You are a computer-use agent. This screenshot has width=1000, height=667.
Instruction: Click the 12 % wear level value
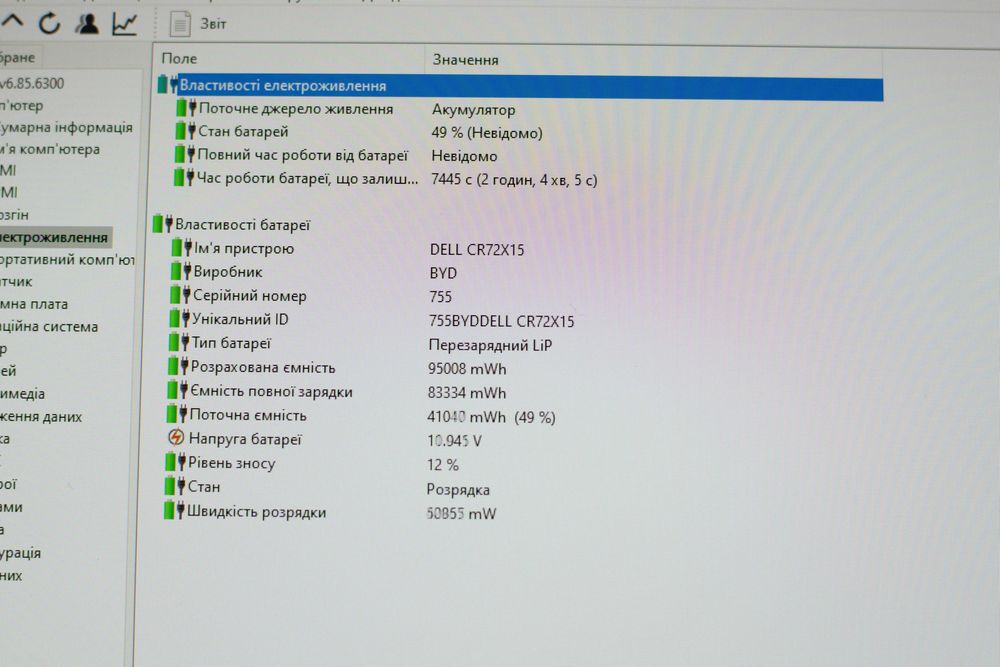(443, 465)
